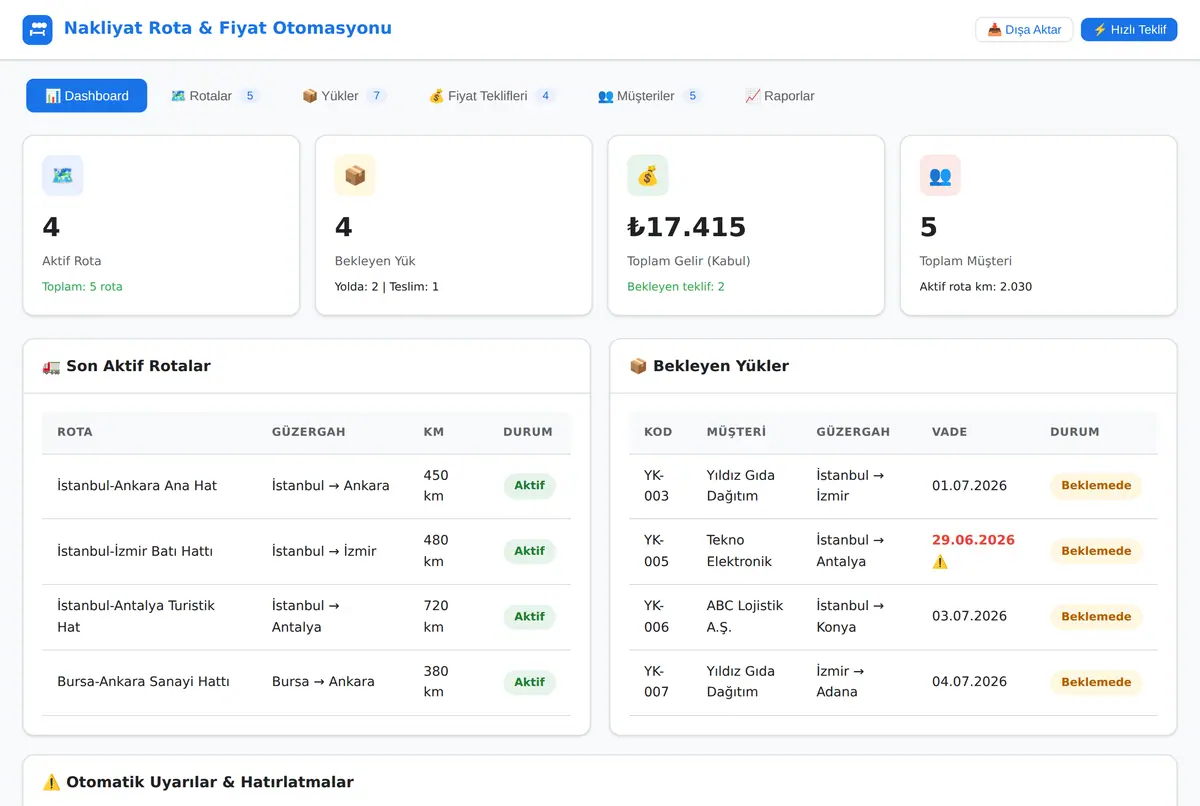Go to the Fiyat Teklifleri tab
Image resolution: width=1200 pixels, height=806 pixels.
click(x=492, y=96)
